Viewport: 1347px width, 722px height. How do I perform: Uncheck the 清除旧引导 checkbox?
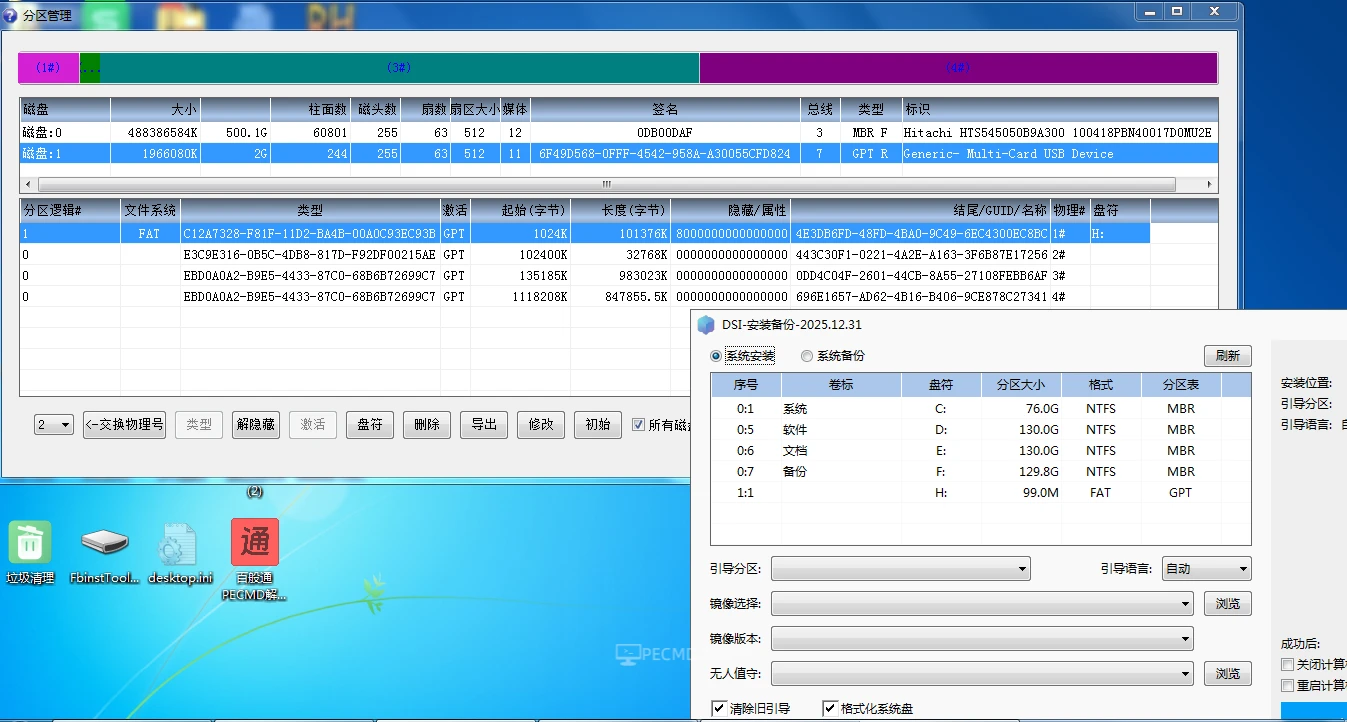point(718,707)
